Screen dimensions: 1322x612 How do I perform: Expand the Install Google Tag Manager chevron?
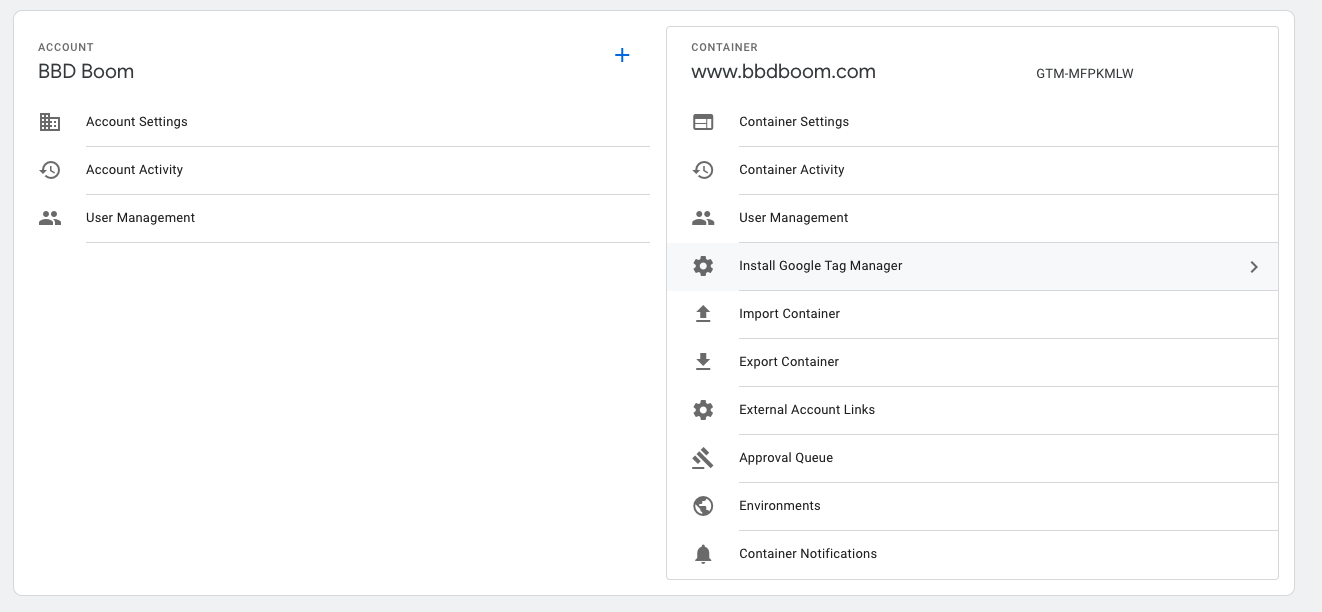point(1254,266)
